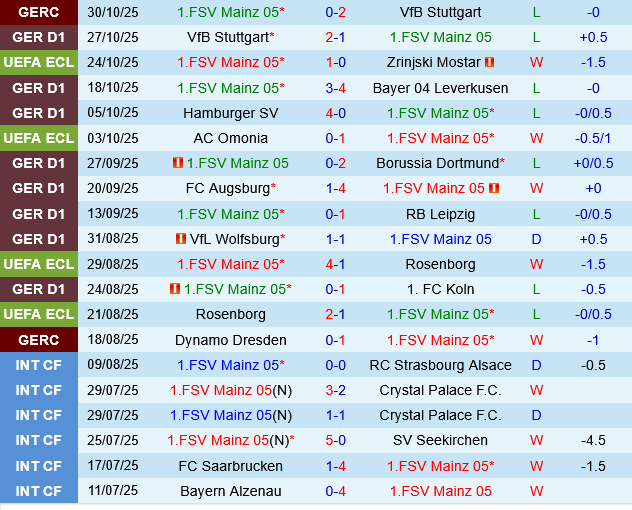Click red card icon in the 1. FC Koln row
632x510 pixels.
tap(175, 289)
